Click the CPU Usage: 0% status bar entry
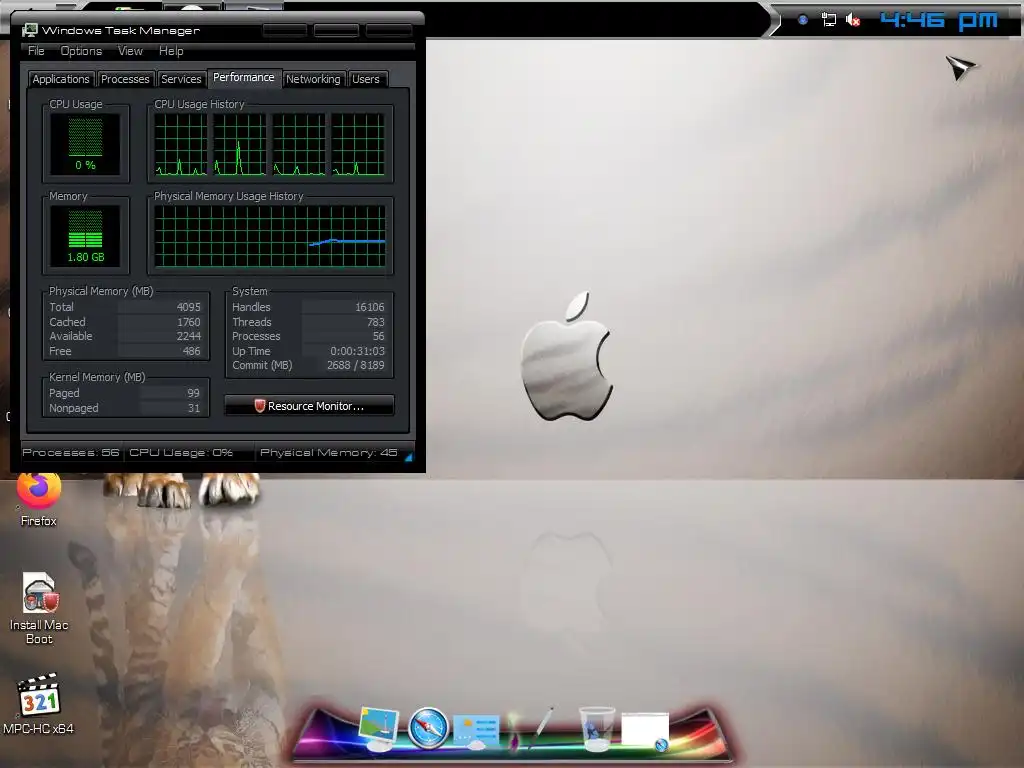Screen dimensions: 1024x768 [181, 453]
